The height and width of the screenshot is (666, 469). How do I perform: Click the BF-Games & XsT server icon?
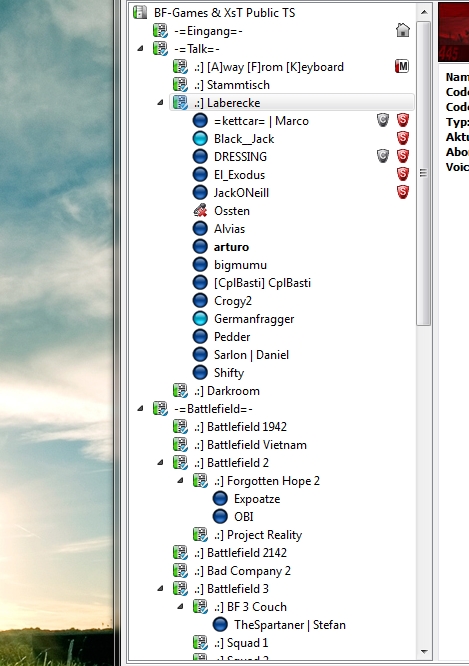click(140, 13)
